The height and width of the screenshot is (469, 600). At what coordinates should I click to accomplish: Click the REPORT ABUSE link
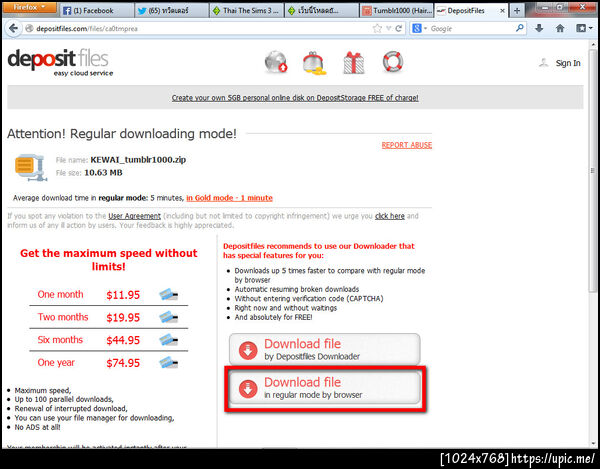pos(407,145)
